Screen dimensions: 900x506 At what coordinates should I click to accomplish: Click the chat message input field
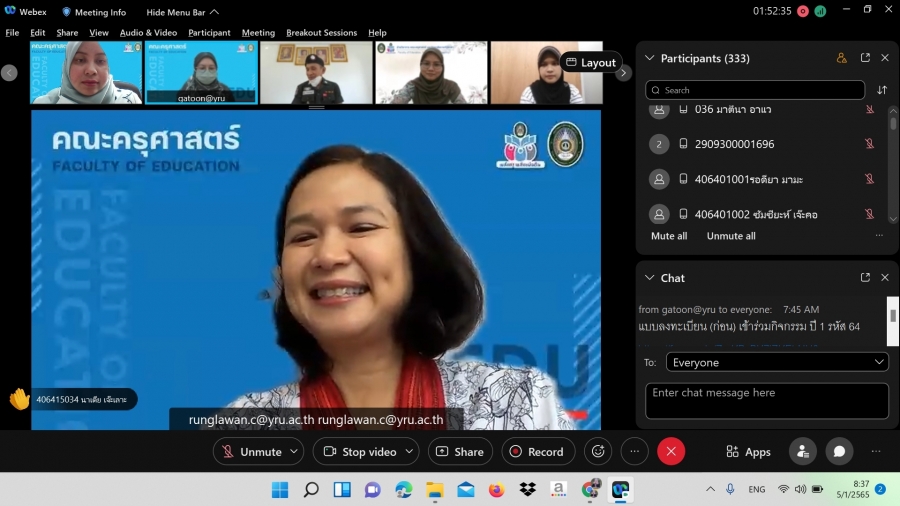[766, 400]
